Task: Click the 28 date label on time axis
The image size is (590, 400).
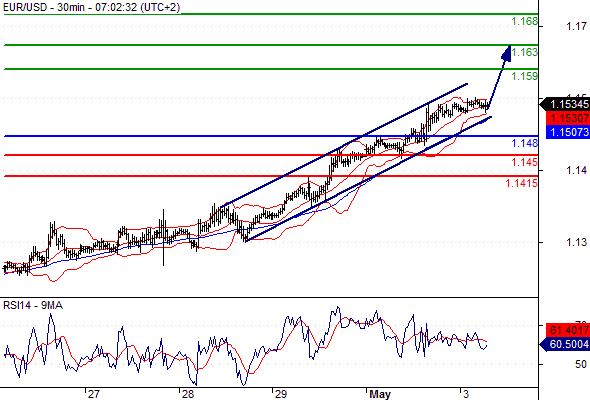Action: click(187, 394)
